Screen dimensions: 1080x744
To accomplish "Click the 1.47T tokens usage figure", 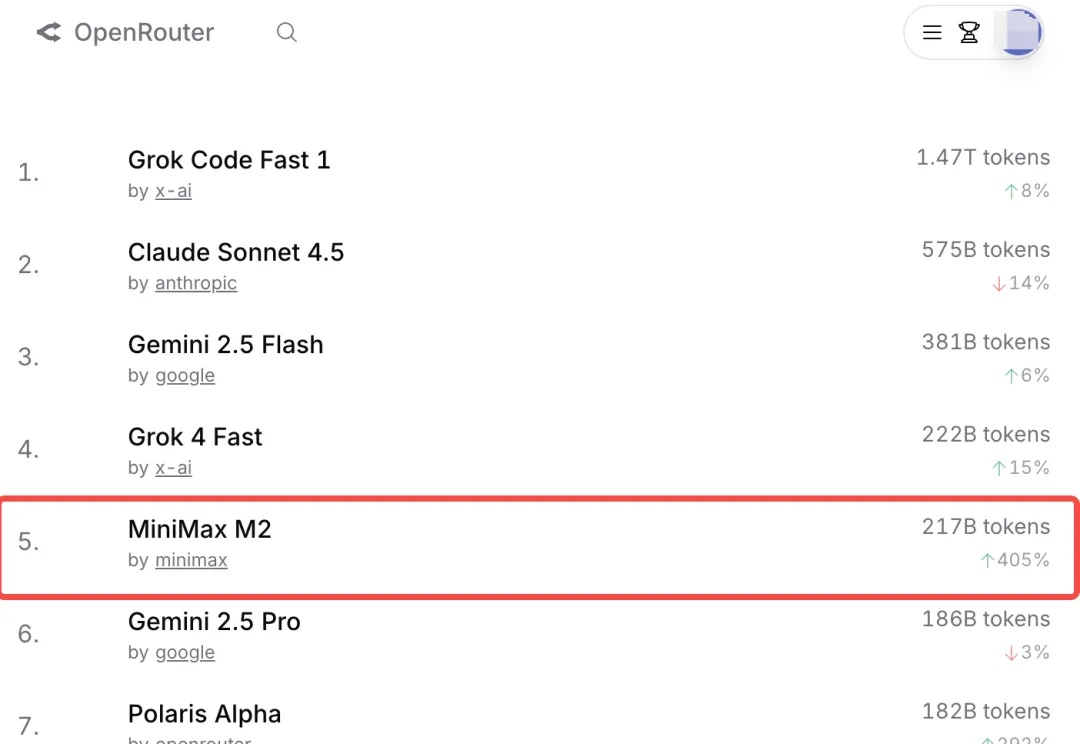I will pyautogui.click(x=983, y=158).
